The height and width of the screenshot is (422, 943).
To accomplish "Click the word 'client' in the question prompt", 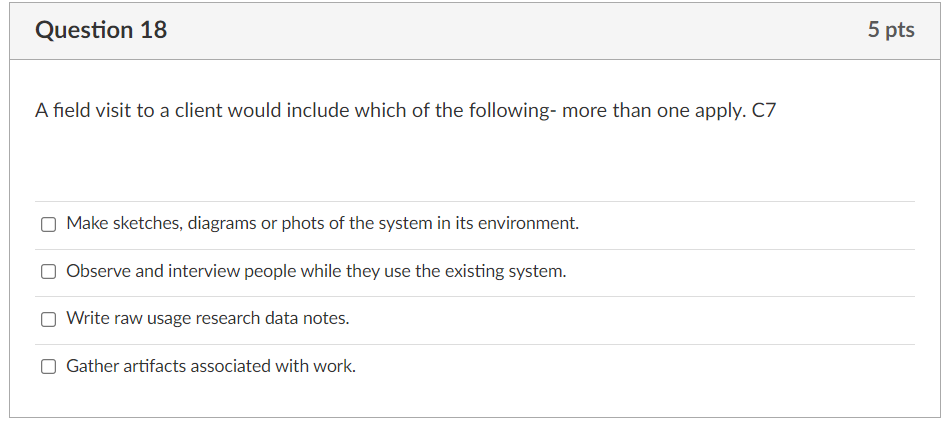I will pos(199,111).
